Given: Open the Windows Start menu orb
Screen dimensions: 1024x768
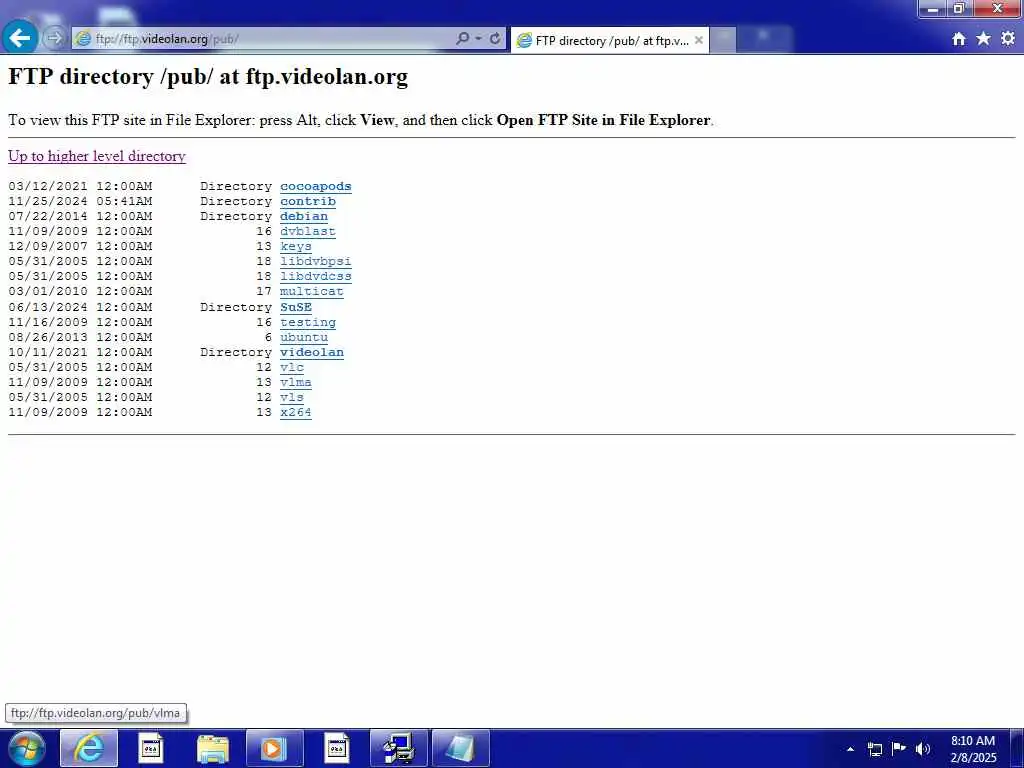Looking at the screenshot, I should point(26,748).
